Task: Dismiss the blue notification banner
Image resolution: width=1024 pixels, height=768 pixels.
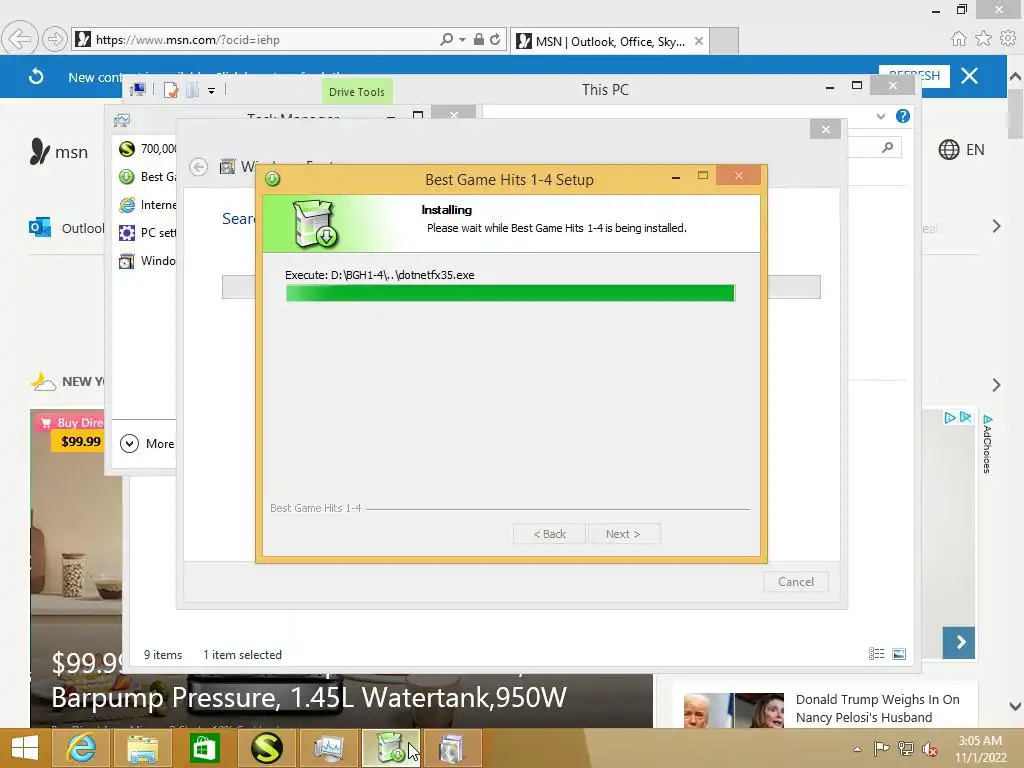Action: [x=969, y=76]
